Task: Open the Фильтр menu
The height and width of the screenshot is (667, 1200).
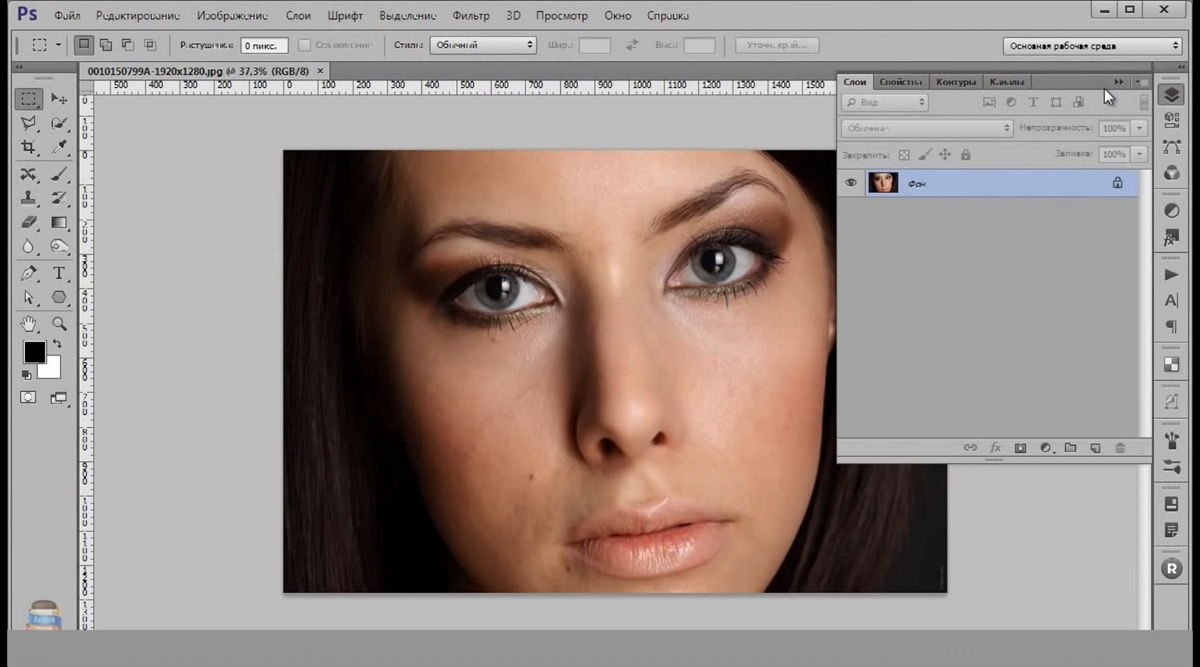Action: (x=471, y=16)
